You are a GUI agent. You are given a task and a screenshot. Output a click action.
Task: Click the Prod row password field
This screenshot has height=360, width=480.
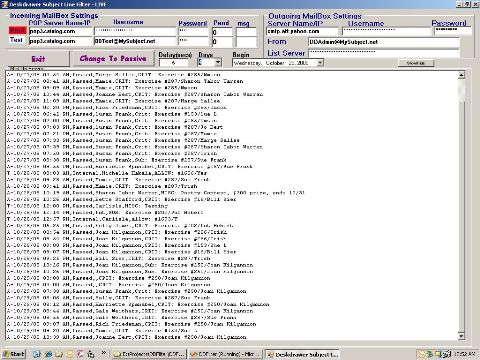[193, 32]
